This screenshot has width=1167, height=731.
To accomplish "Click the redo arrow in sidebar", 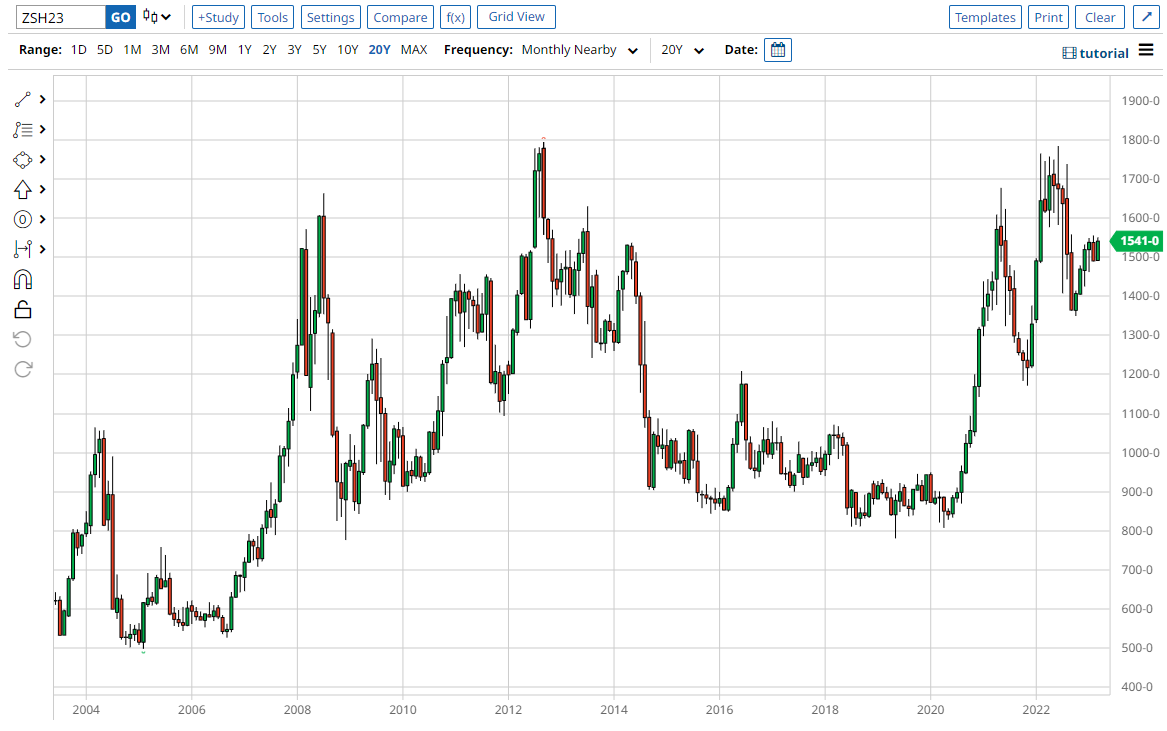I will pos(23,369).
